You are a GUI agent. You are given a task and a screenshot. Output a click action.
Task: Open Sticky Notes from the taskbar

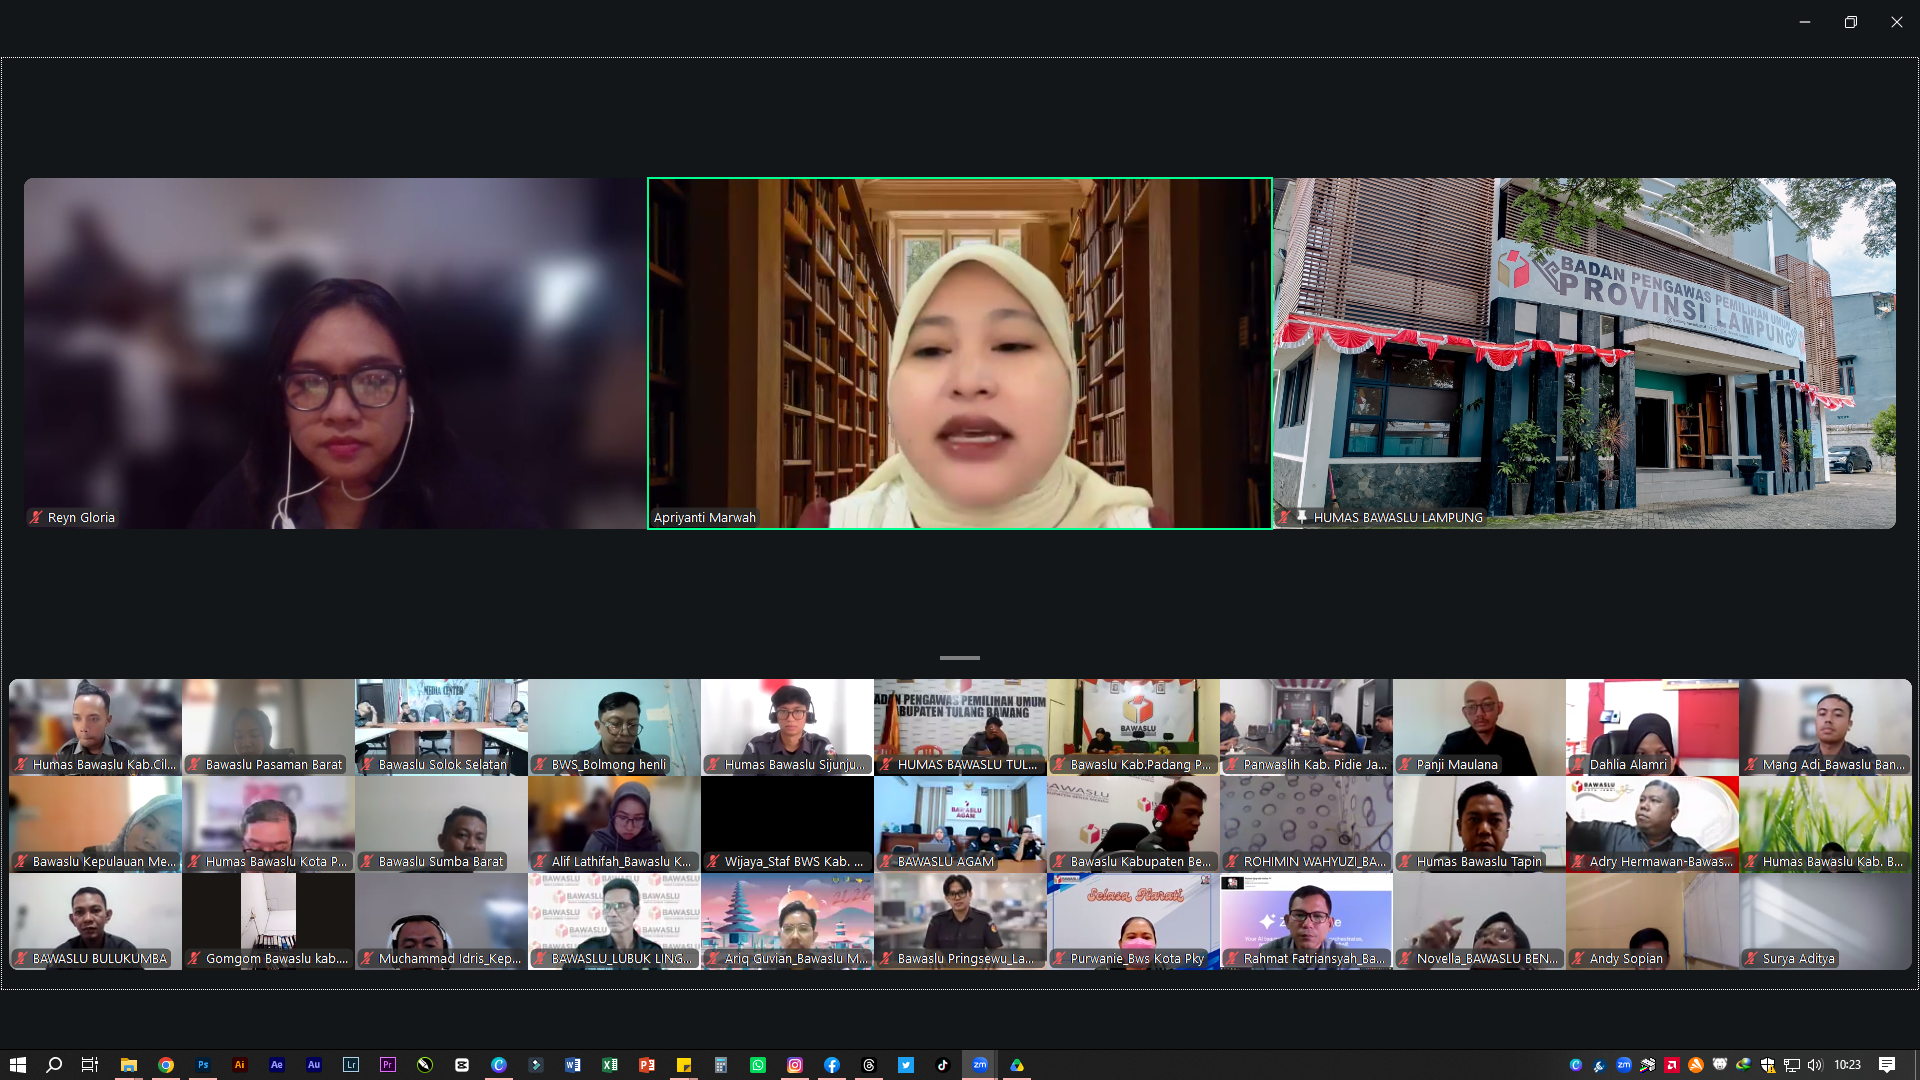coord(684,1065)
